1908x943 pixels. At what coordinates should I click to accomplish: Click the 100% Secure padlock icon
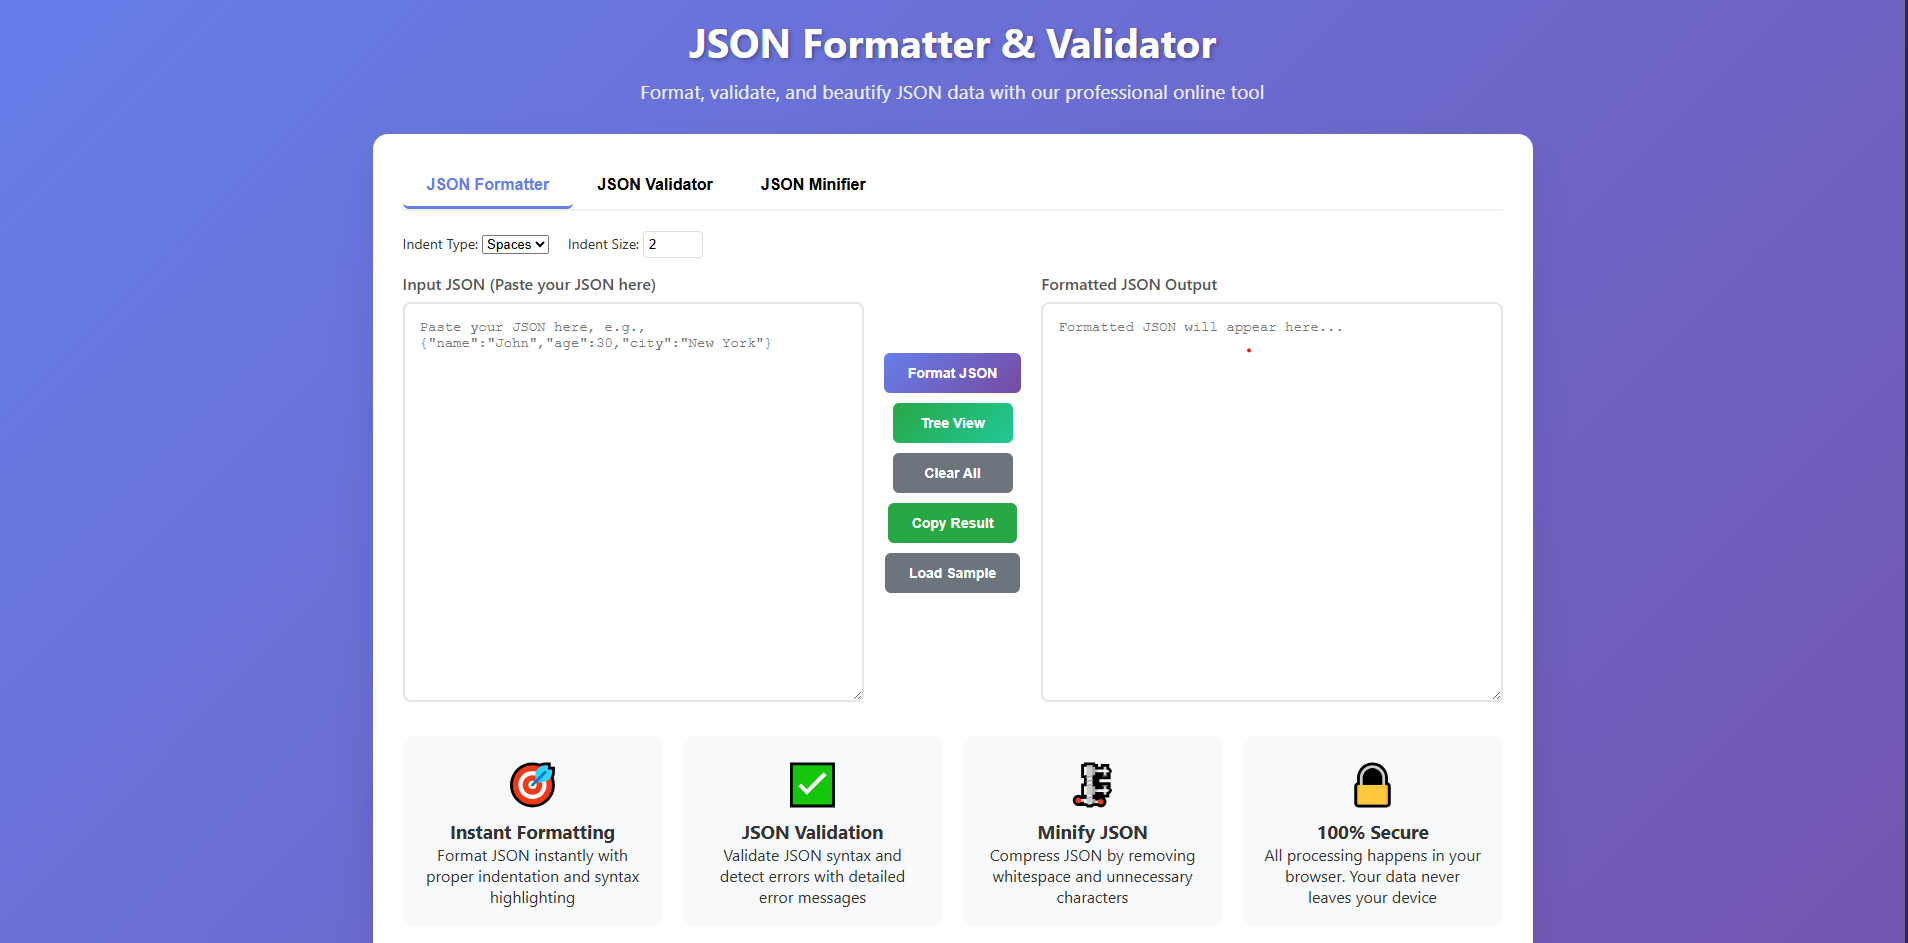click(1372, 784)
